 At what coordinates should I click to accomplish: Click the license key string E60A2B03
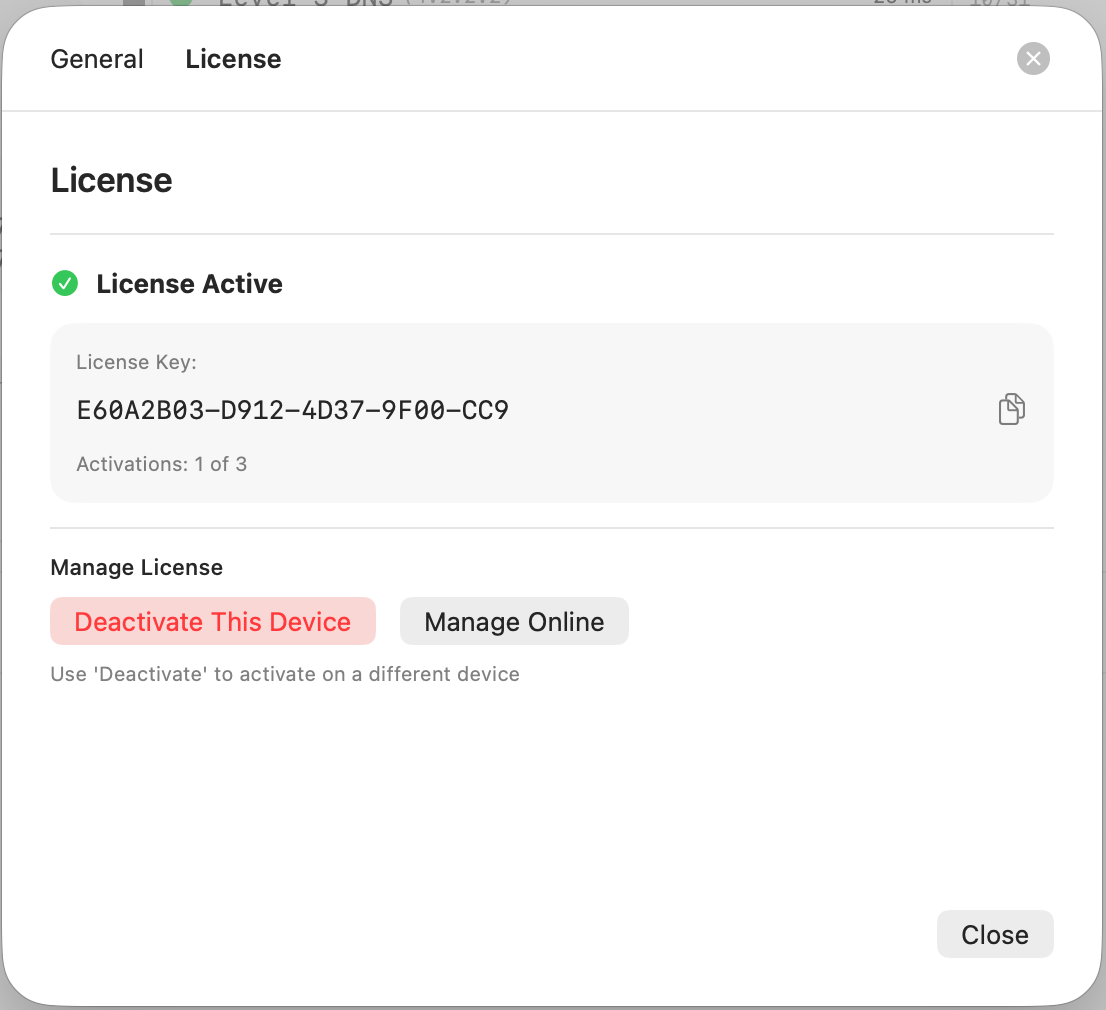point(292,410)
